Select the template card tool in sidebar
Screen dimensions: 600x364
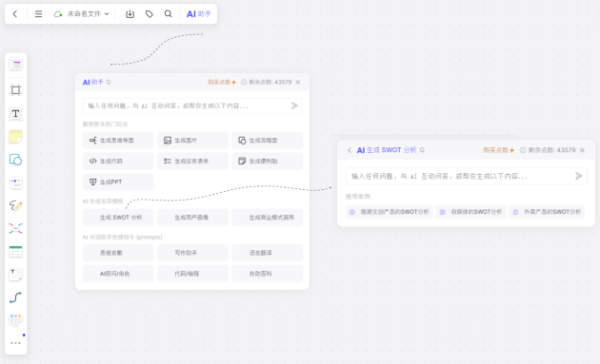(x=16, y=65)
